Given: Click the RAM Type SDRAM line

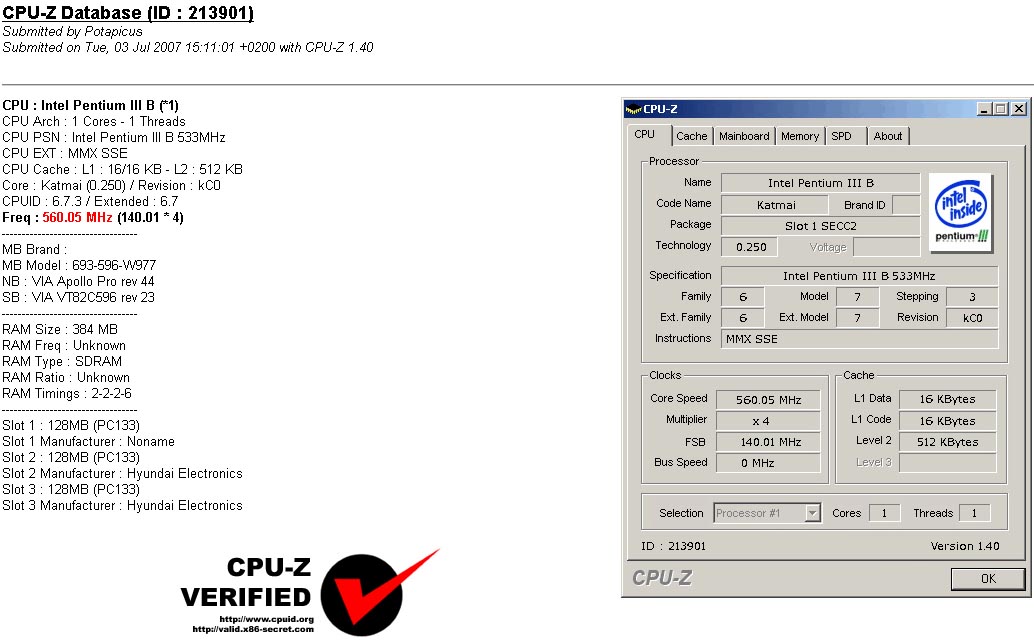Looking at the screenshot, I should 62,361.
